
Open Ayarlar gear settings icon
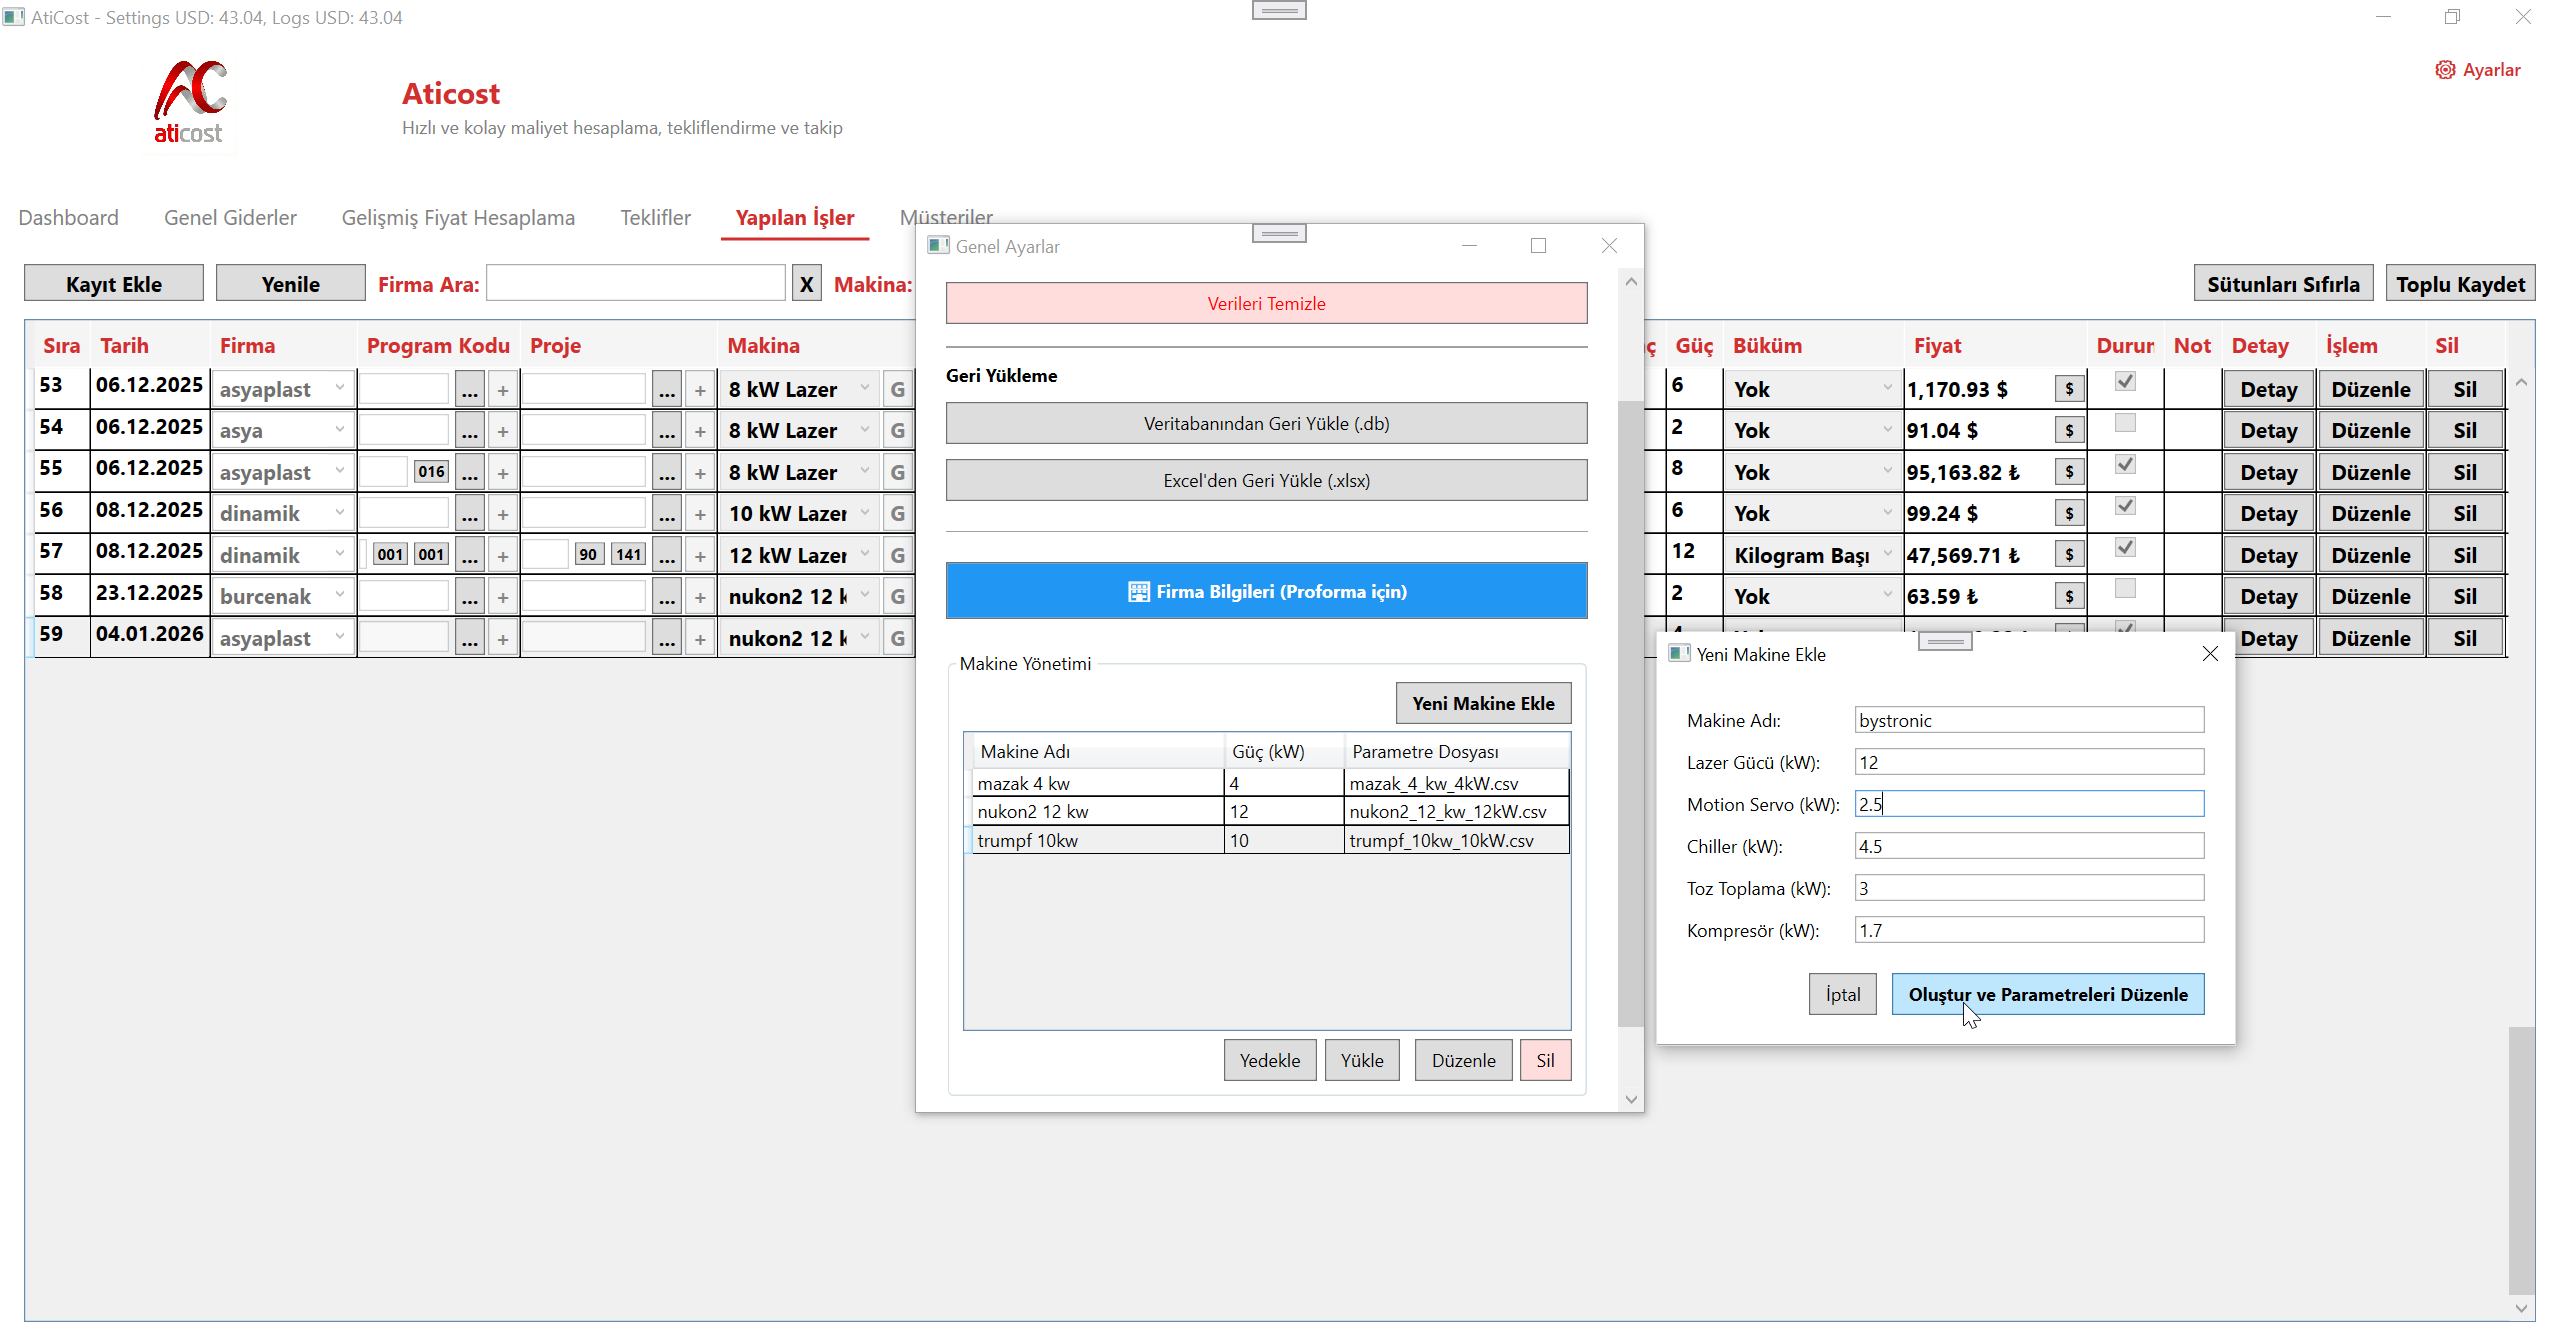(x=2445, y=70)
